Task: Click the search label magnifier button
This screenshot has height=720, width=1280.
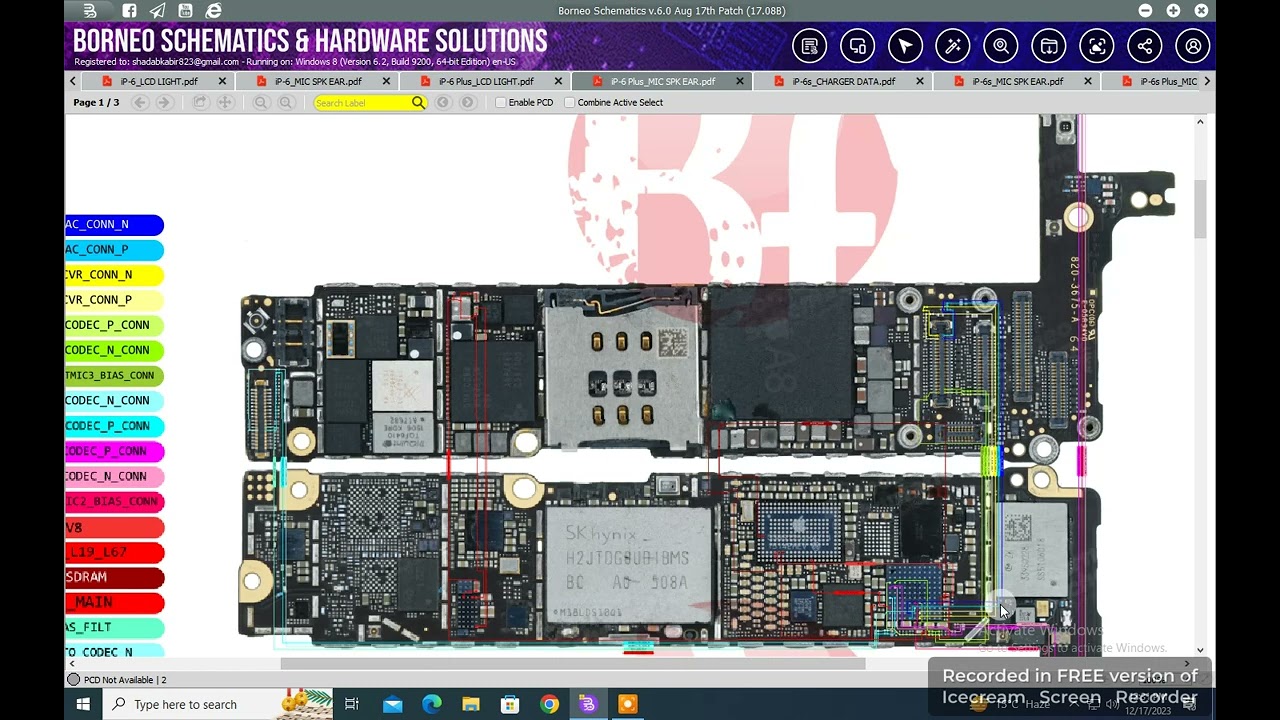Action: 418,102
